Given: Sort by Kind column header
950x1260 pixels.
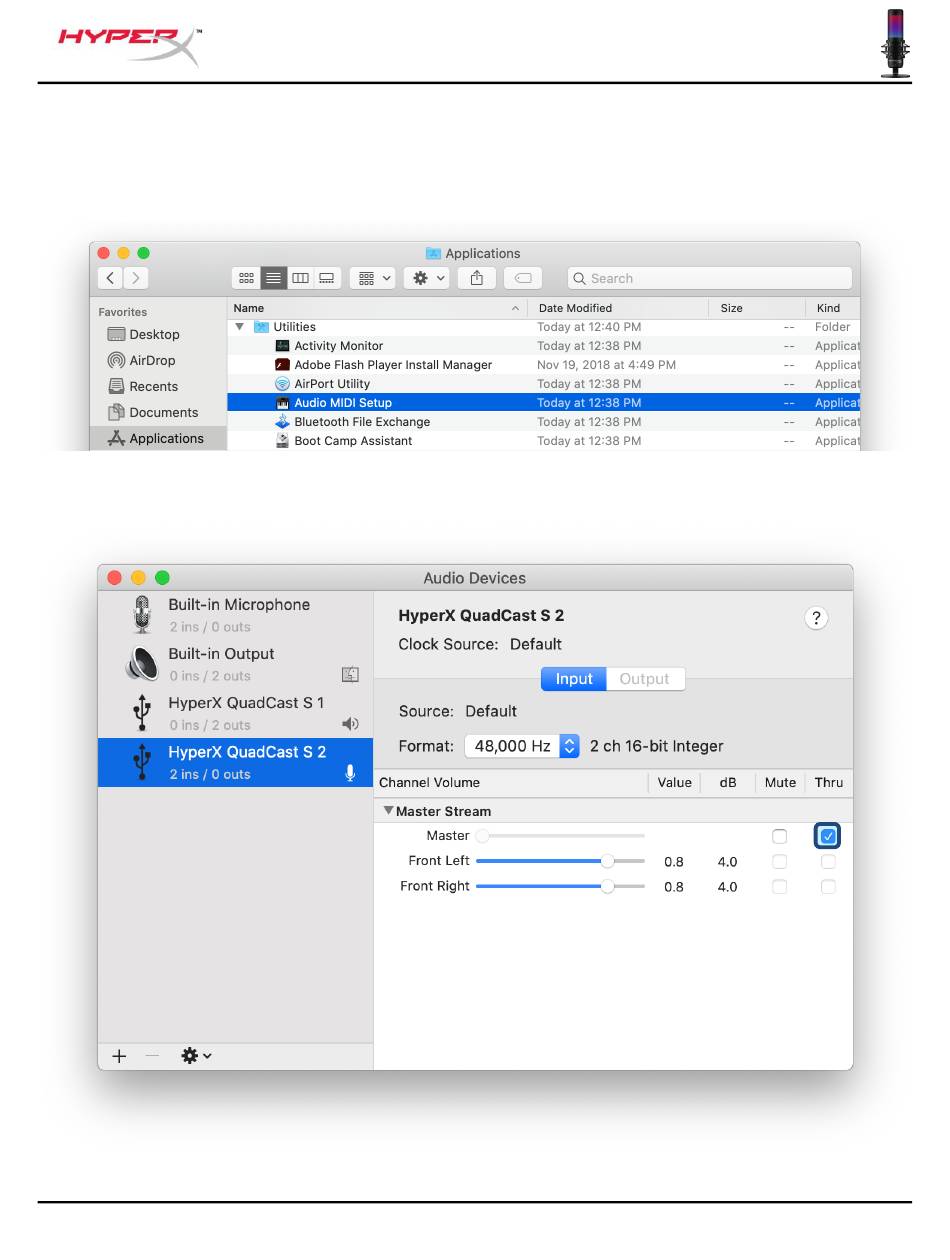Looking at the screenshot, I should pos(833,308).
